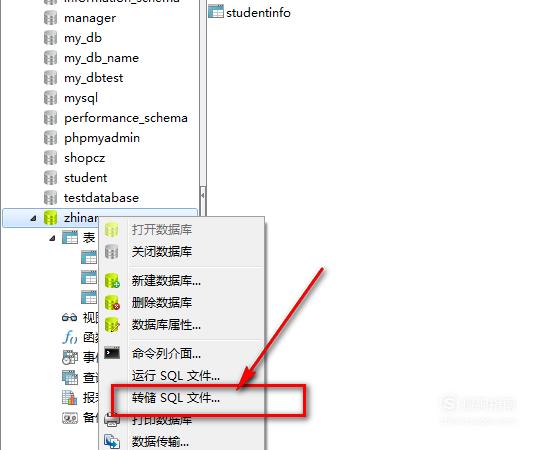Select 命令列介面... from context menu
The image size is (540, 450).
pyautogui.click(x=166, y=353)
